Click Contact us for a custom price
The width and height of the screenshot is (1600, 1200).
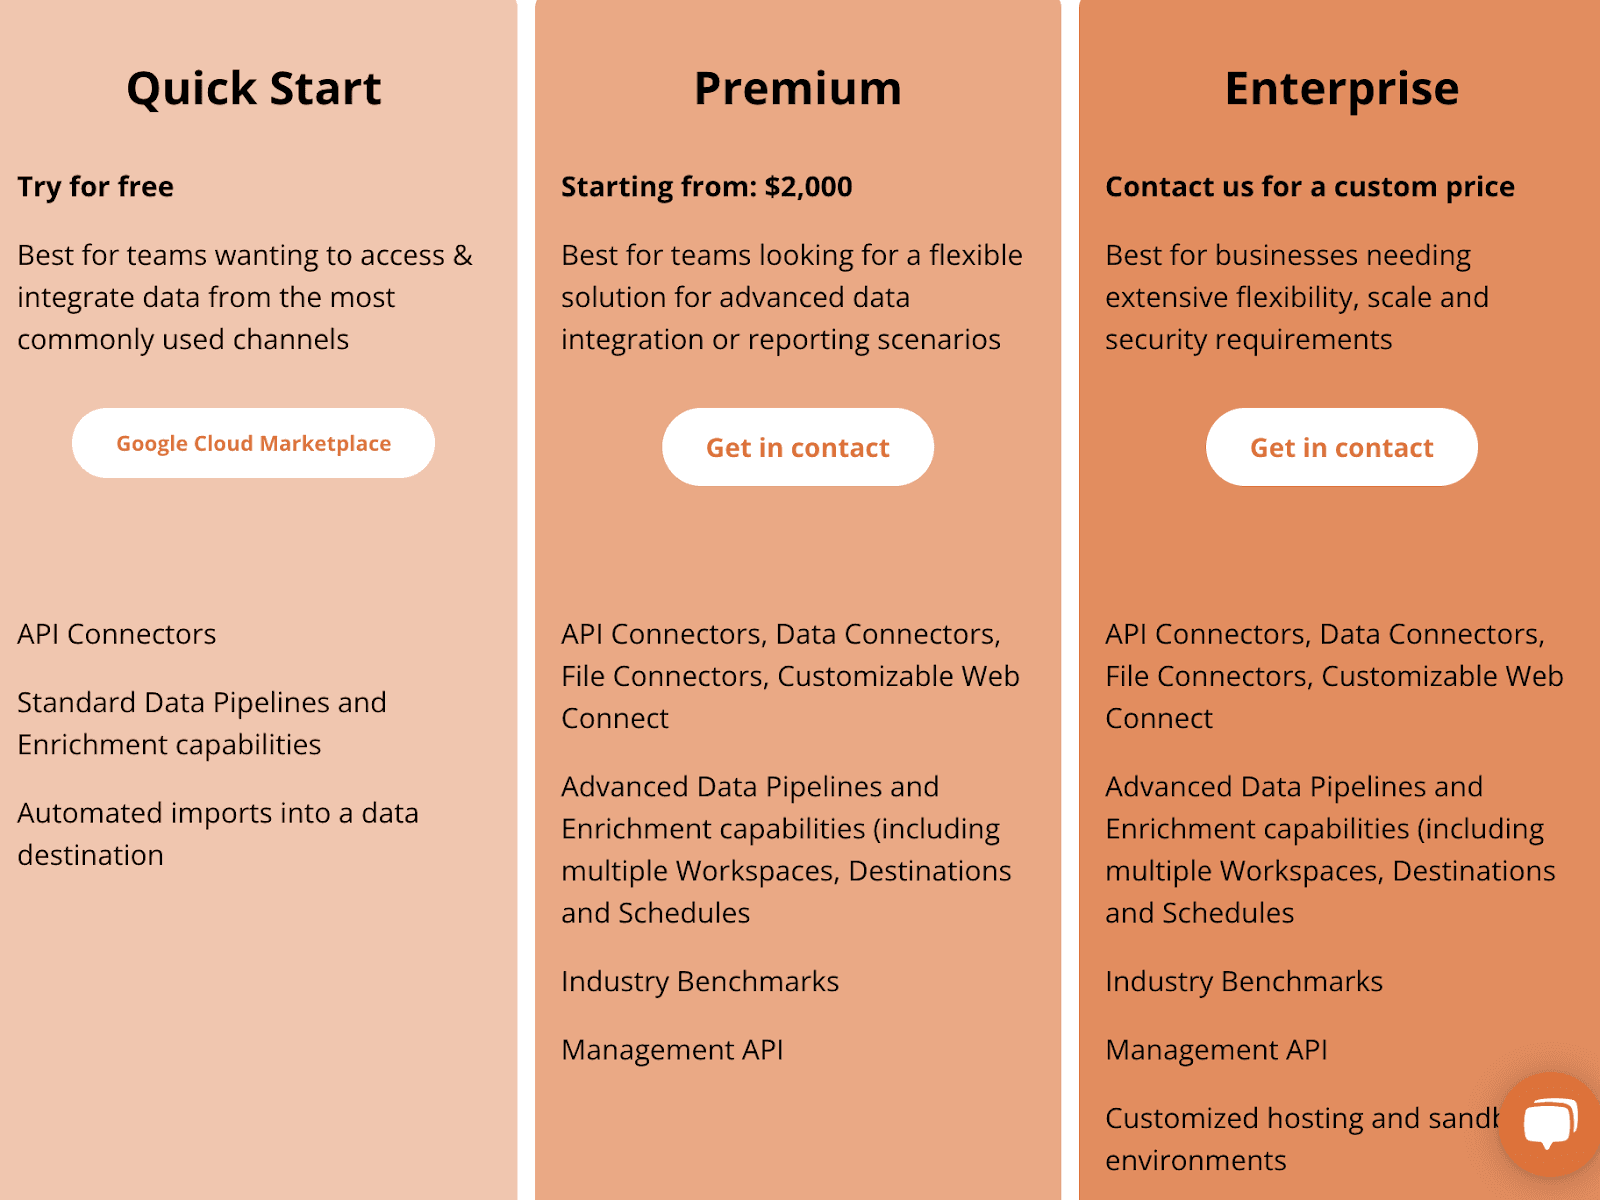(x=1310, y=186)
